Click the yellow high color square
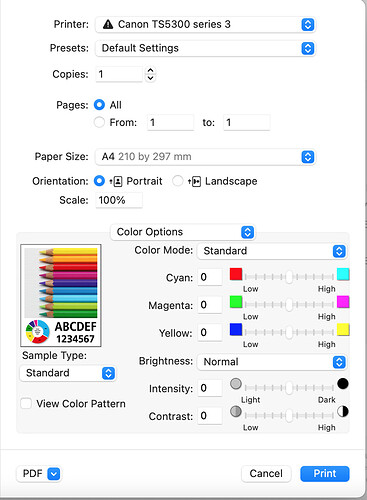The width and height of the screenshot is (367, 500). click(x=343, y=330)
